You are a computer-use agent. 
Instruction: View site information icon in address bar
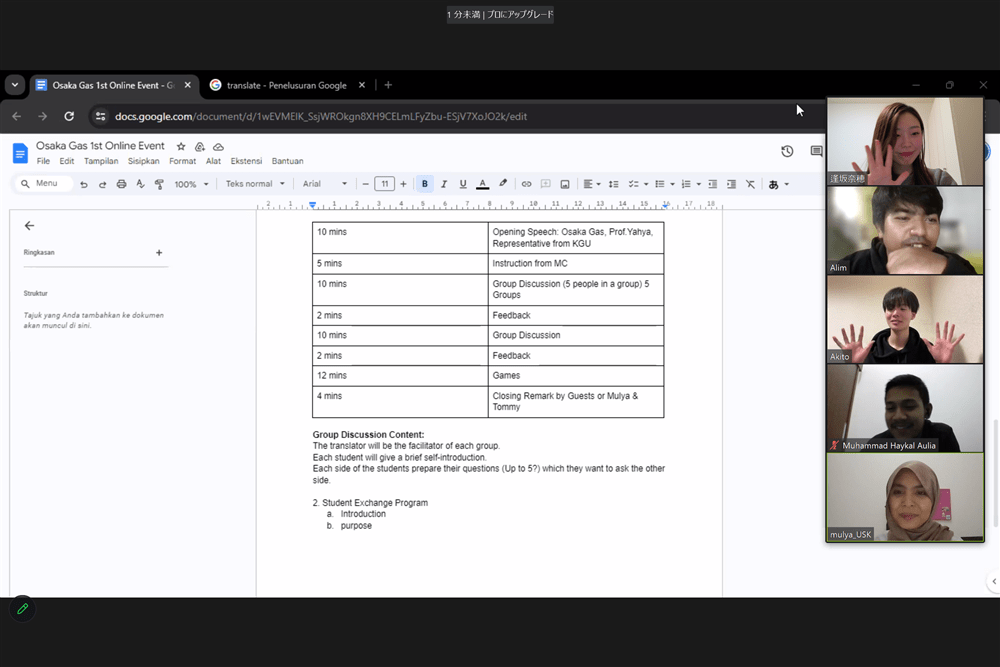tap(100, 116)
